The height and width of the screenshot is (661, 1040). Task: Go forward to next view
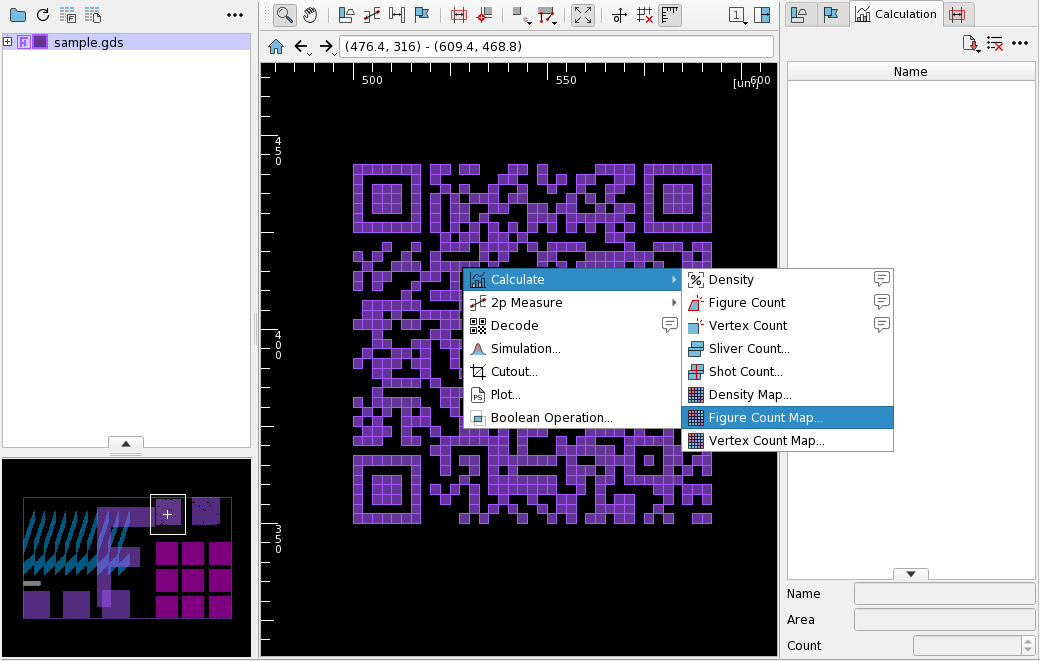pos(326,46)
